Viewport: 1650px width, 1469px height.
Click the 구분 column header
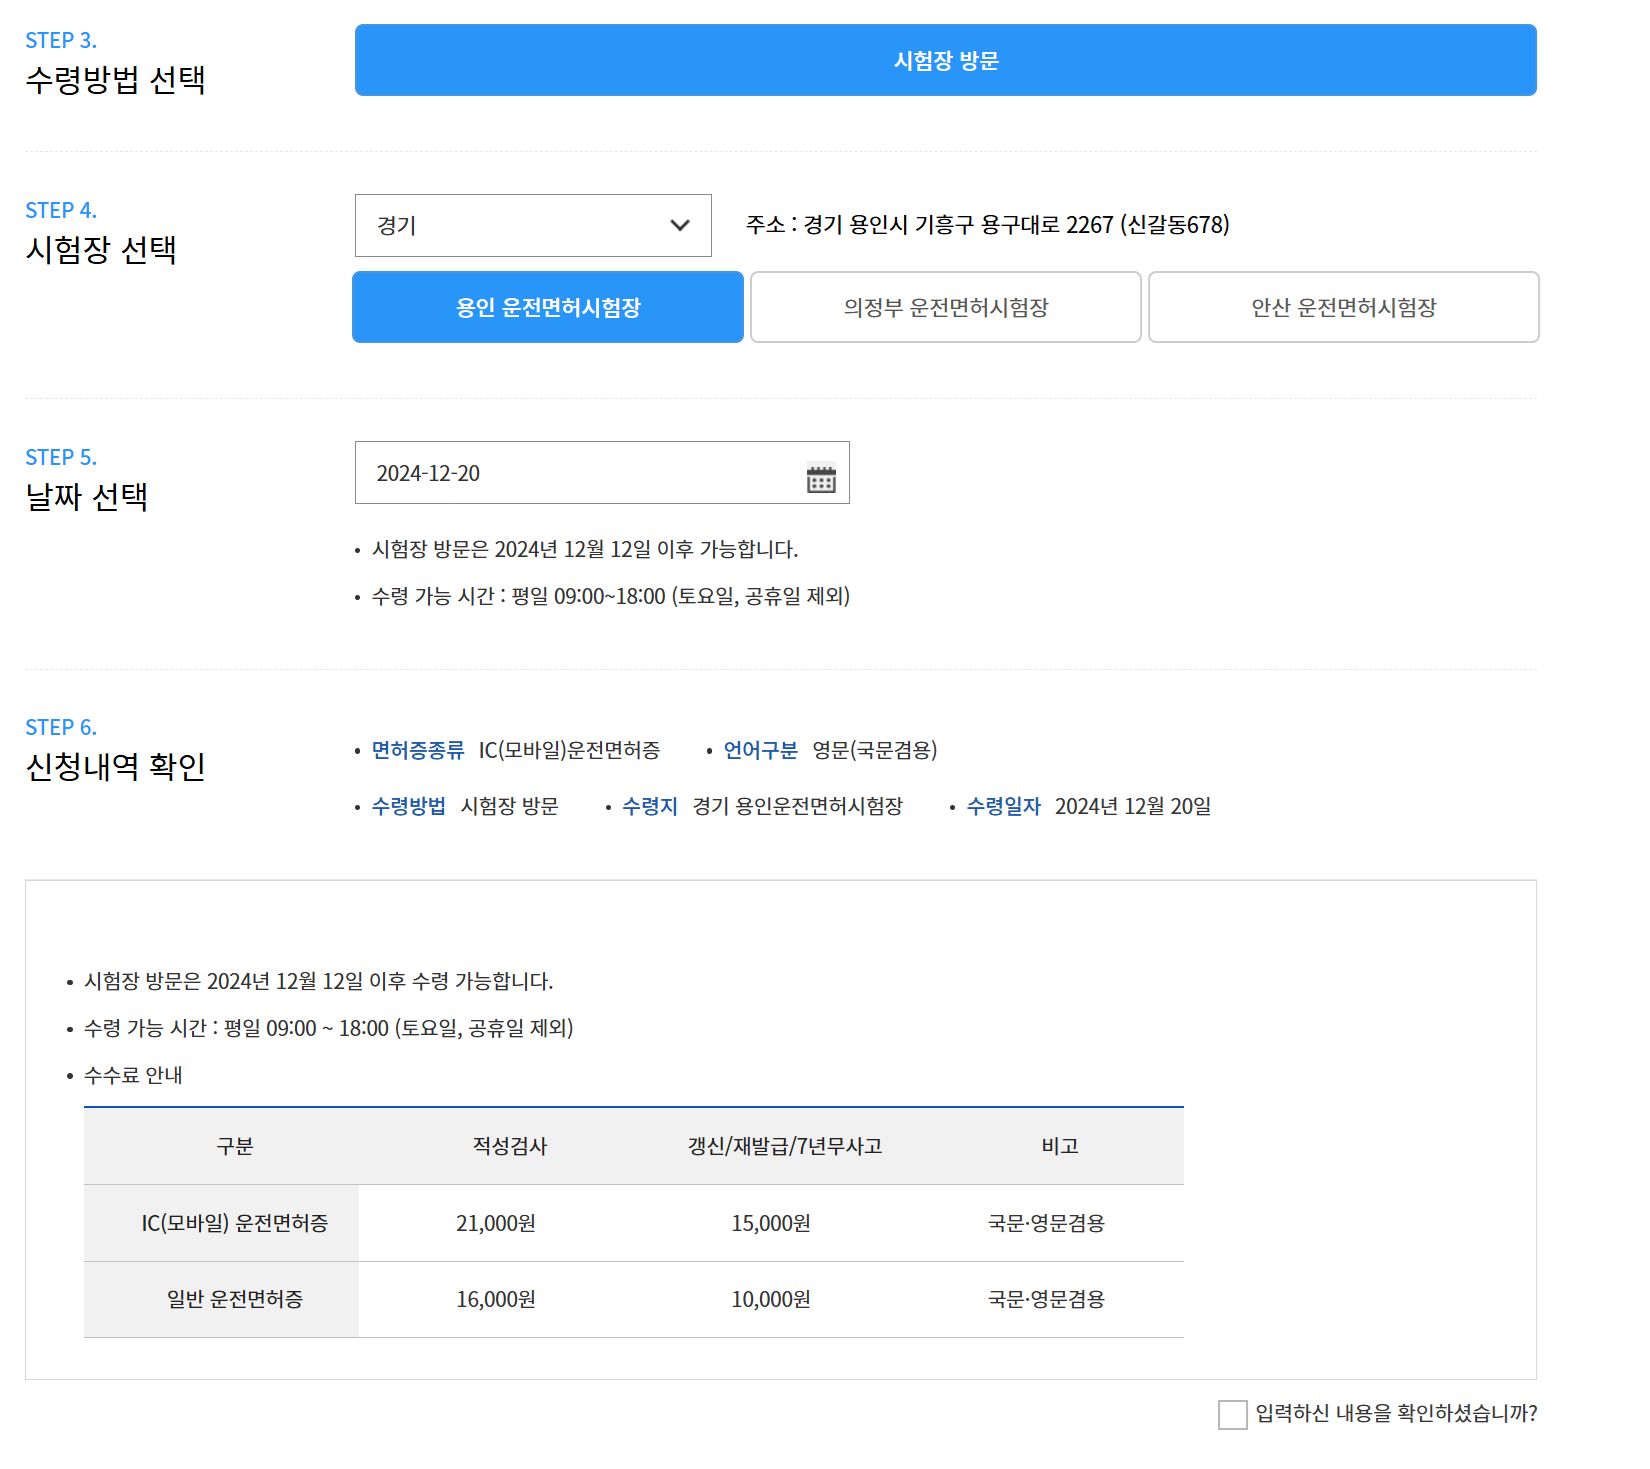[x=235, y=1146]
